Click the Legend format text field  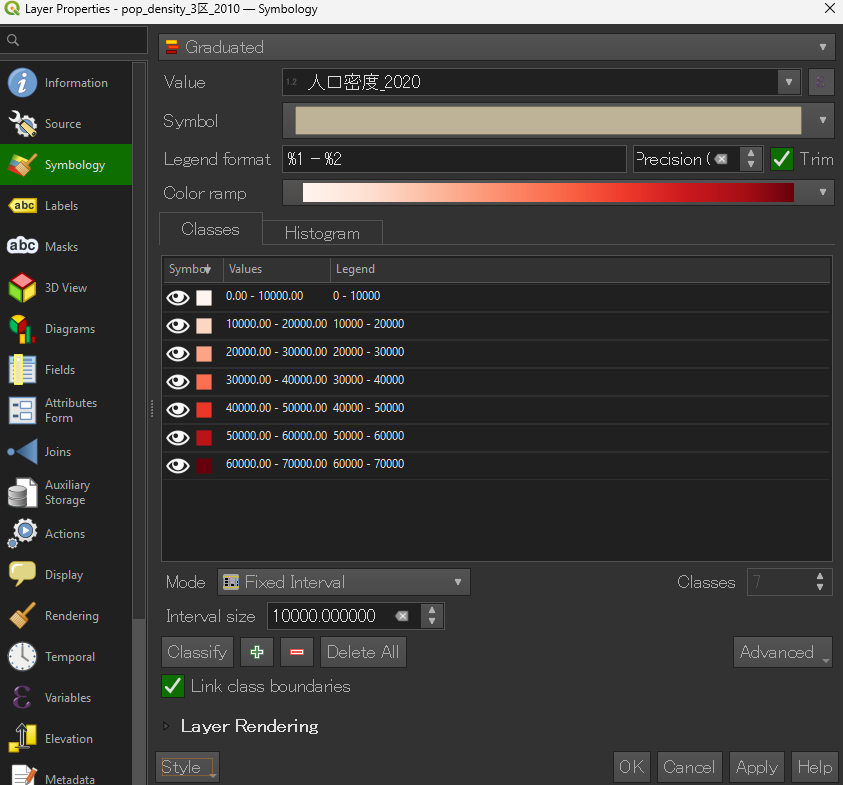[x=454, y=159]
